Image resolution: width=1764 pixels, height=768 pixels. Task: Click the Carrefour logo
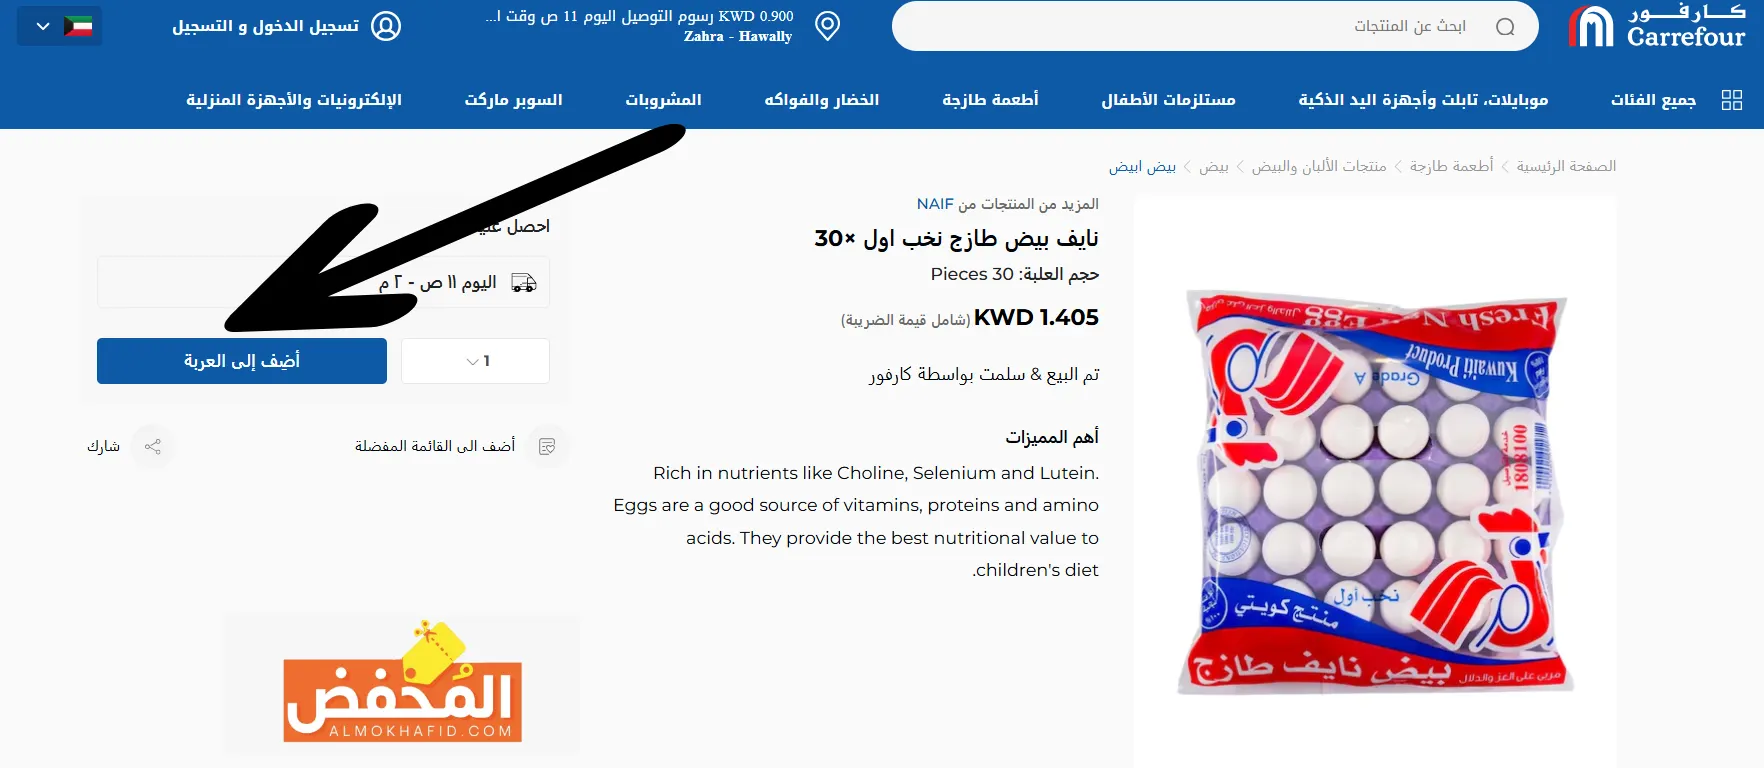pos(1657,26)
